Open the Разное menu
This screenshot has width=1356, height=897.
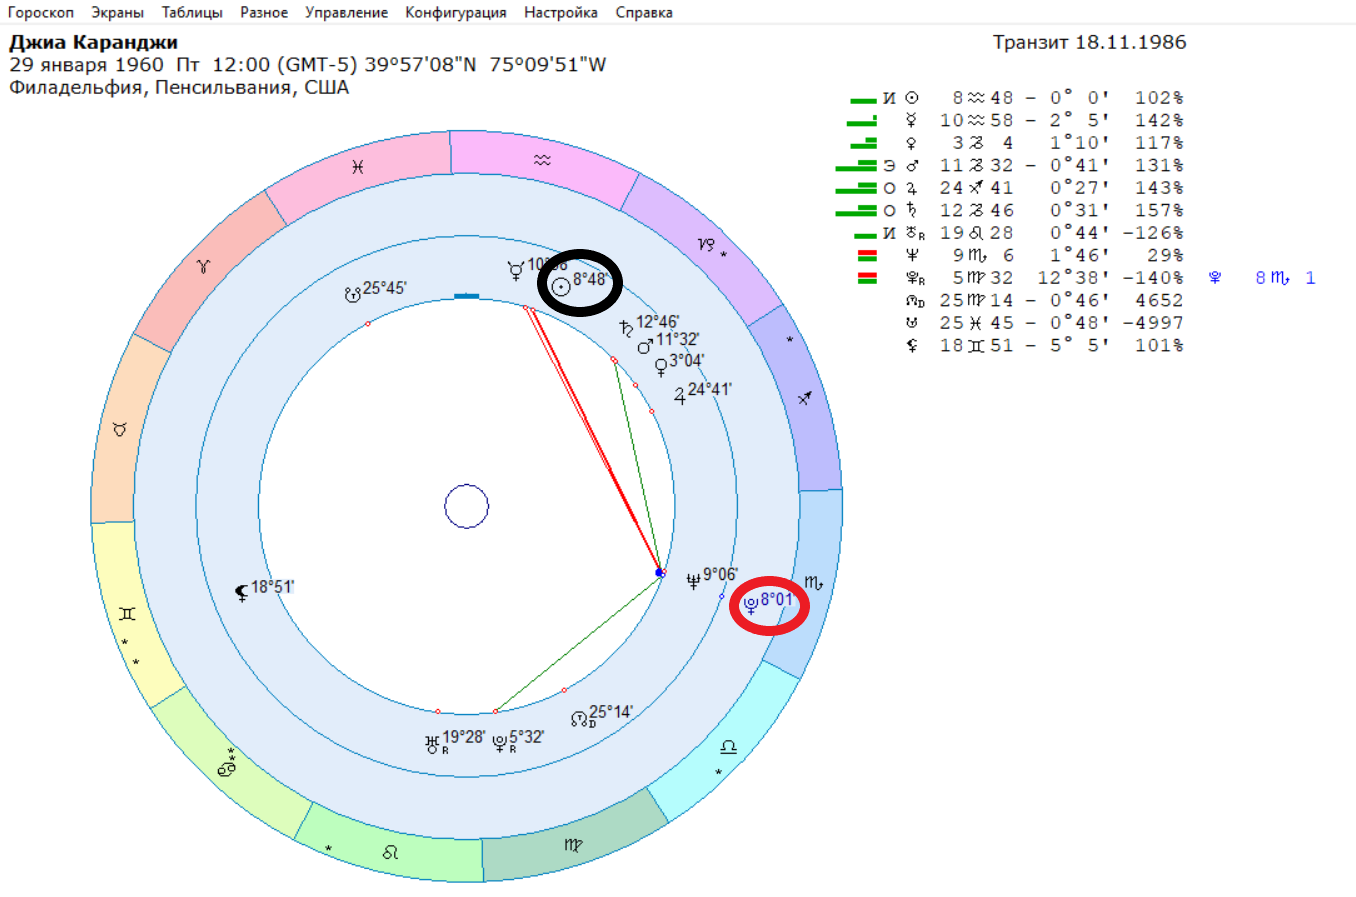[x=264, y=13]
